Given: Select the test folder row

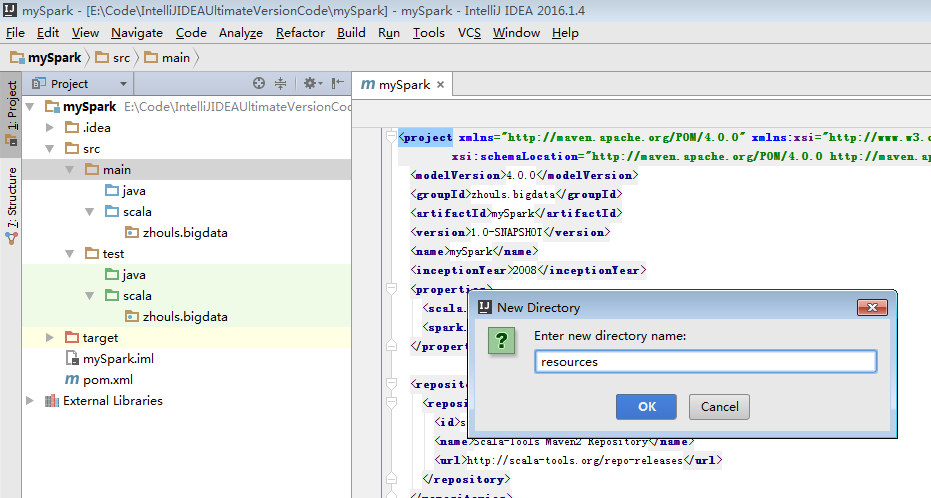Looking at the screenshot, I should (186, 253).
